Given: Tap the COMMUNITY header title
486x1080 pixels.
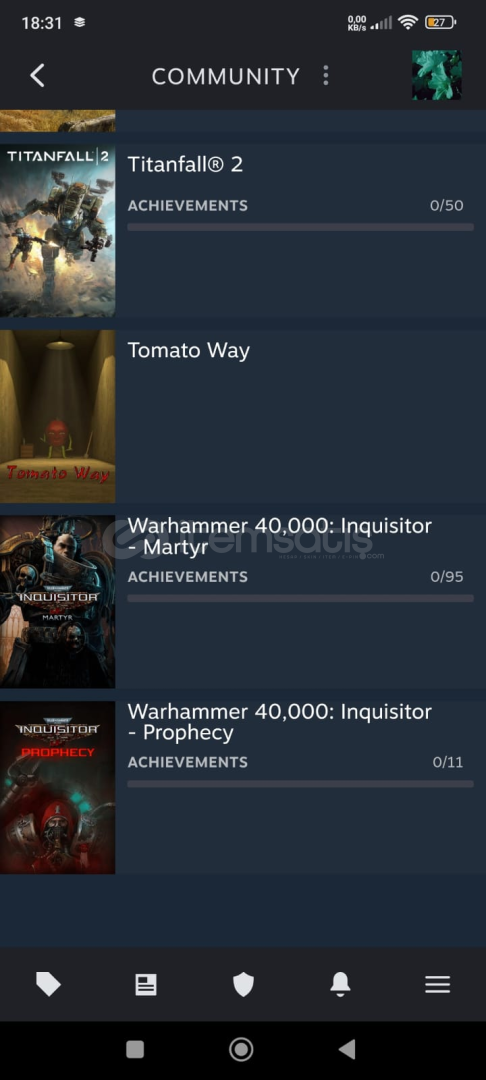Looking at the screenshot, I should 226,76.
